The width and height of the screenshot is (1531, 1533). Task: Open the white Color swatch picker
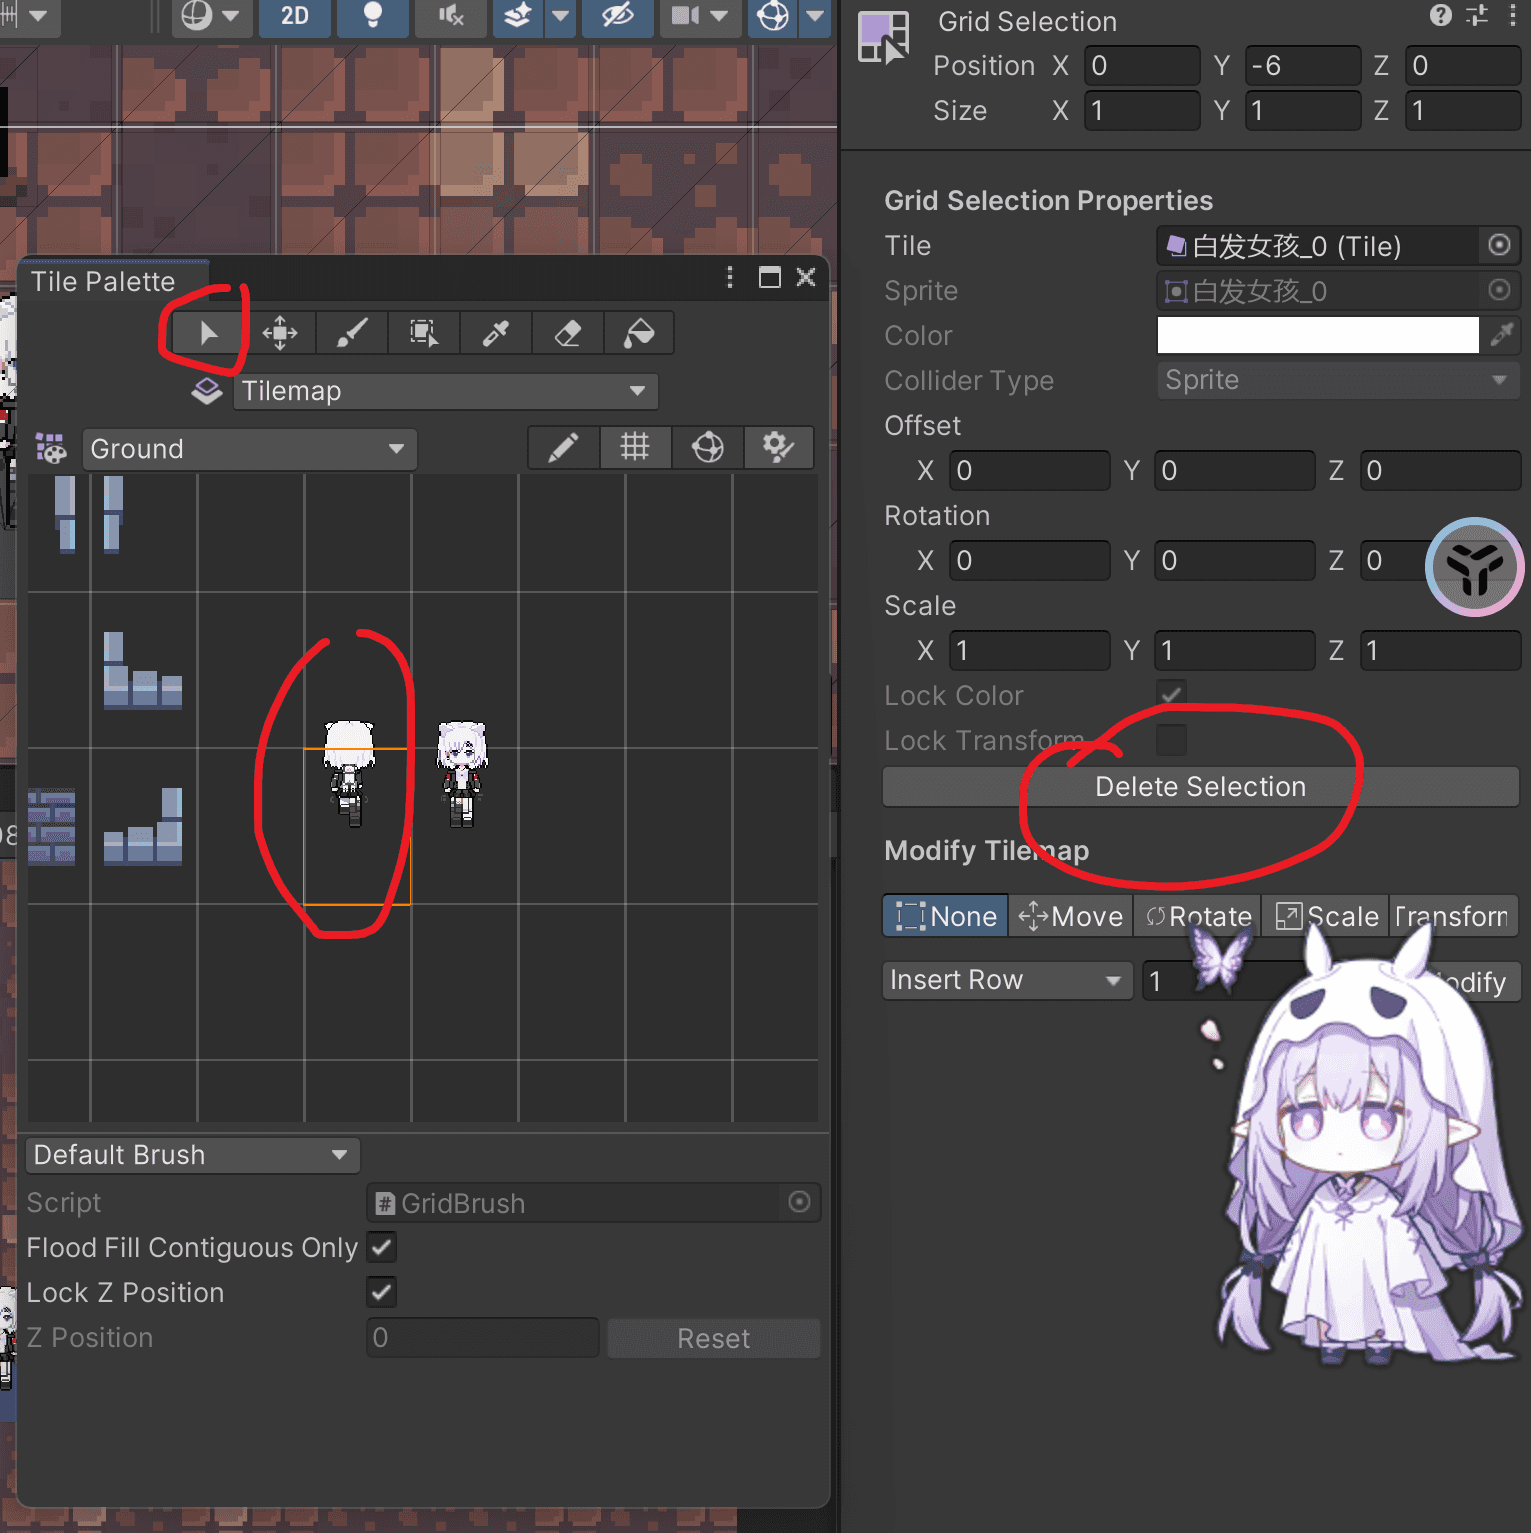click(x=1318, y=335)
